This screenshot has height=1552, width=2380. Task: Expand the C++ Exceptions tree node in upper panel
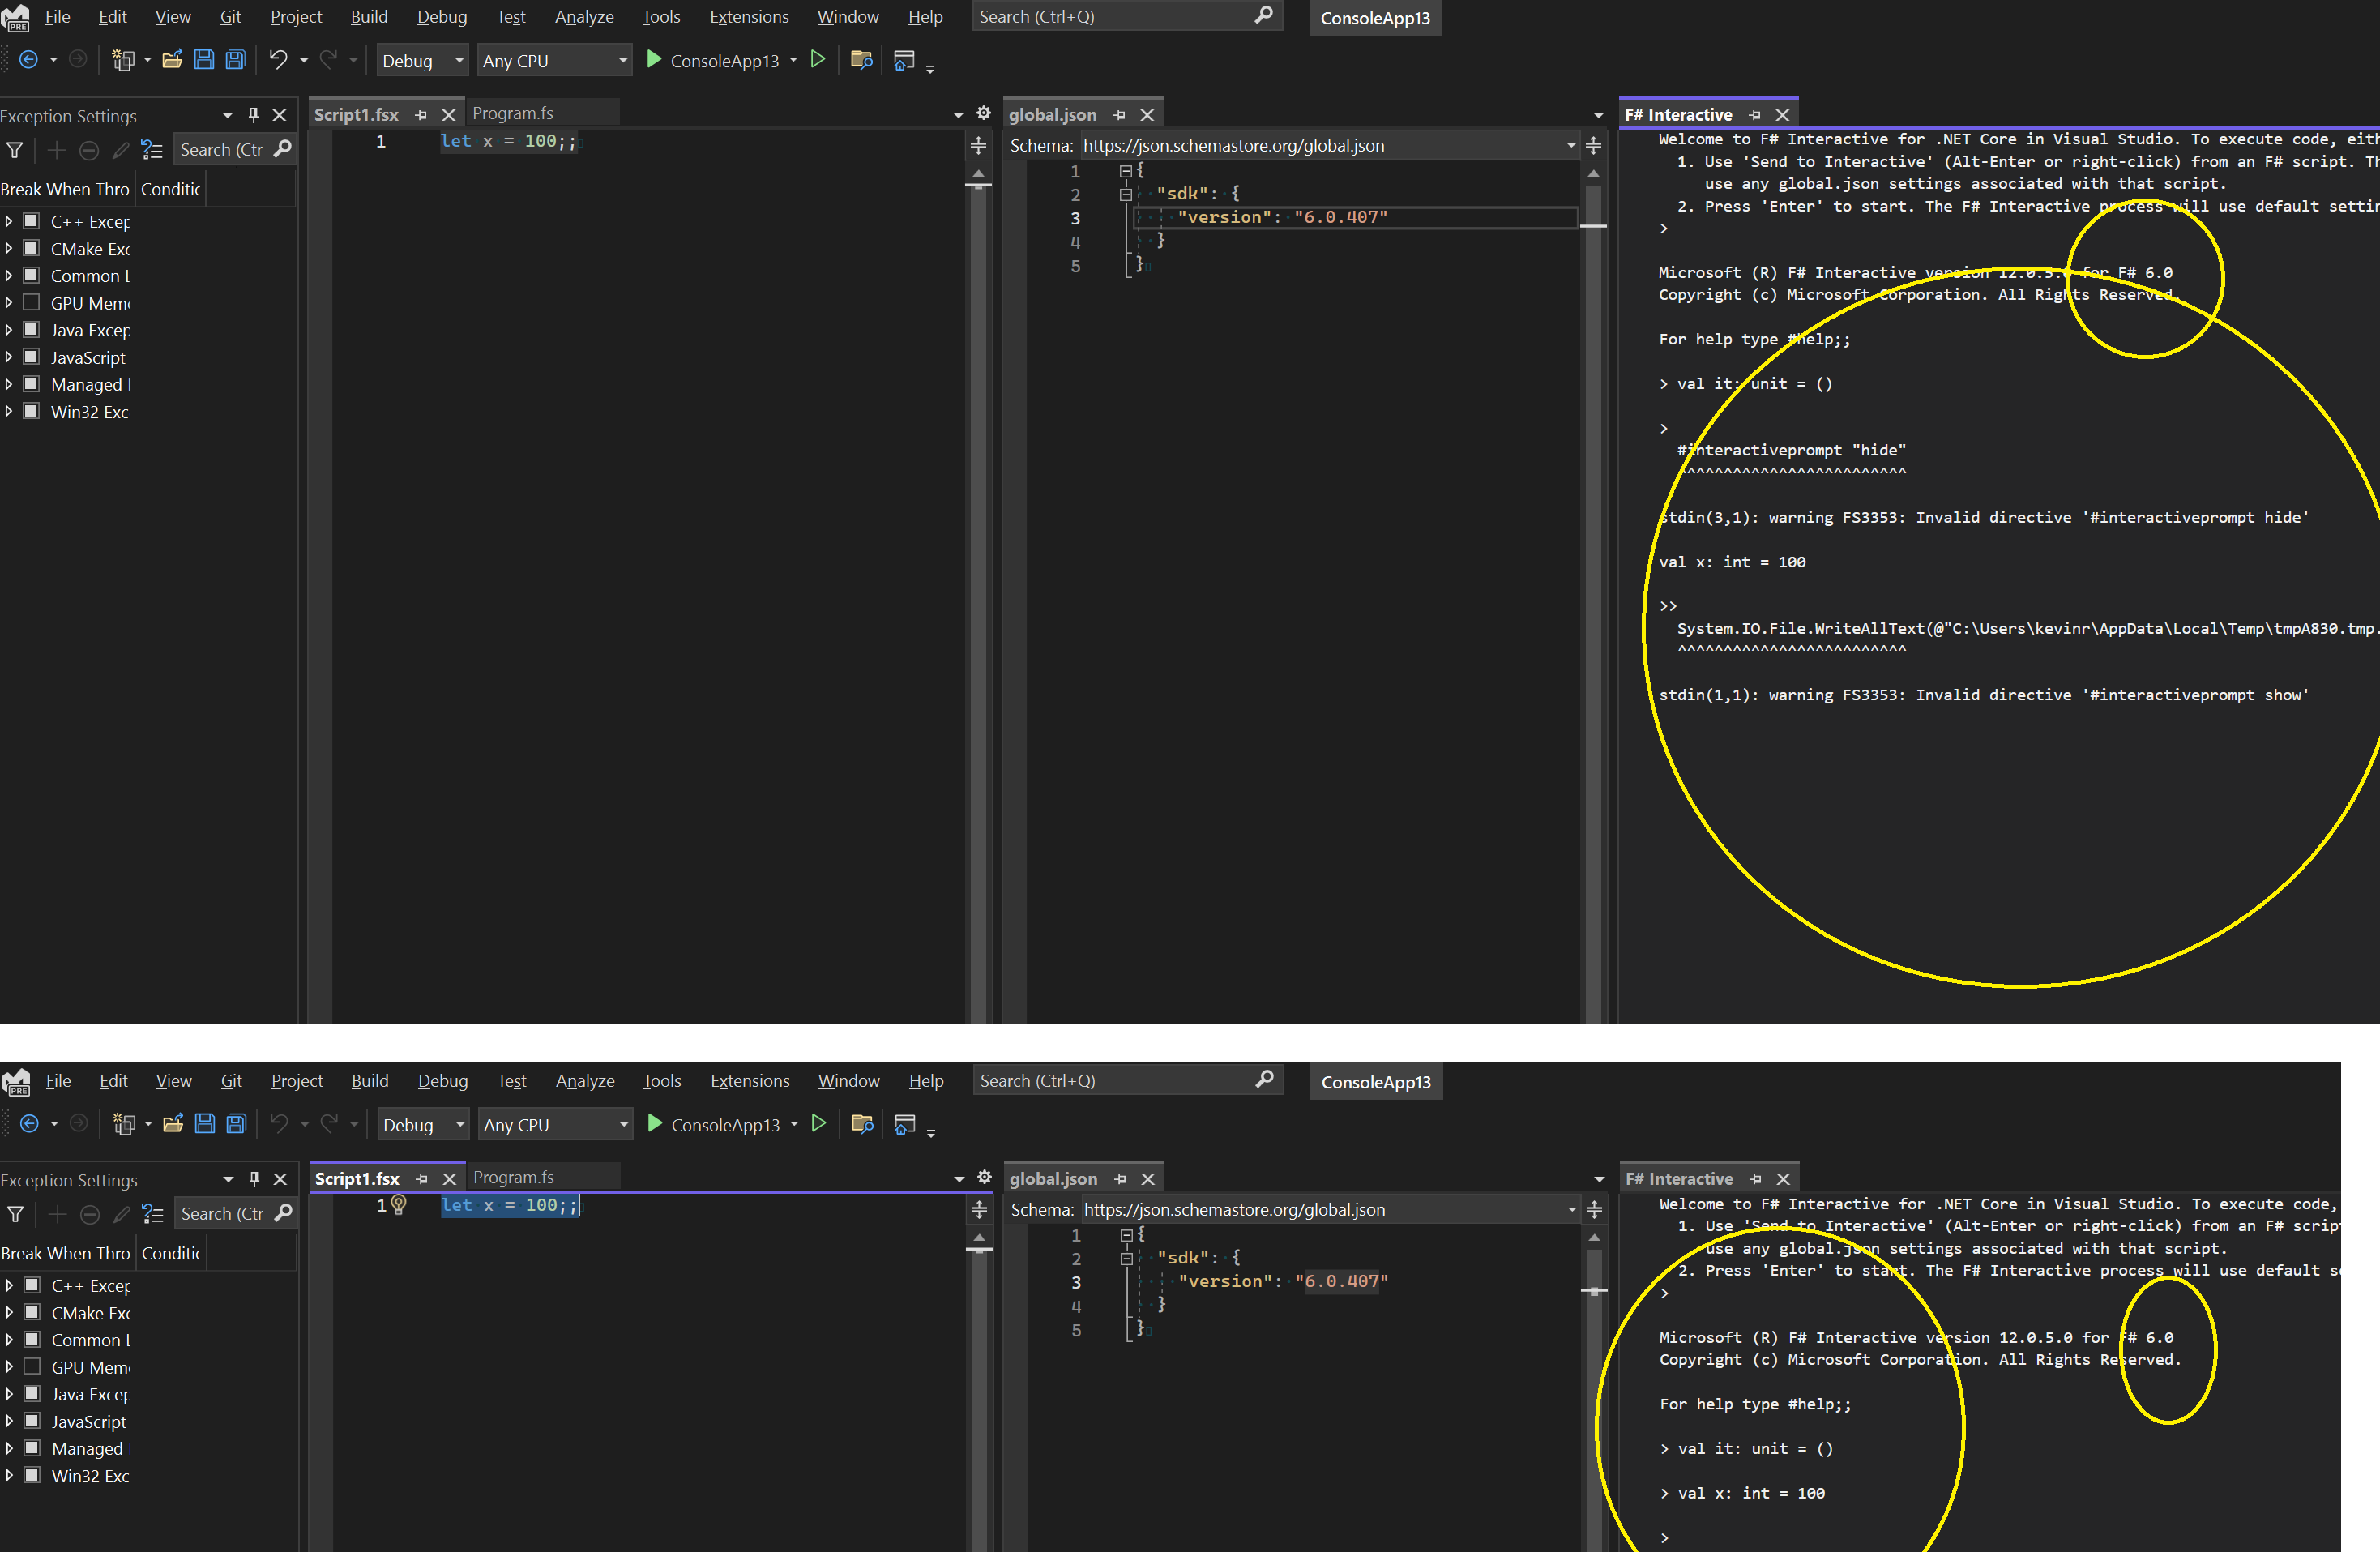(9, 221)
